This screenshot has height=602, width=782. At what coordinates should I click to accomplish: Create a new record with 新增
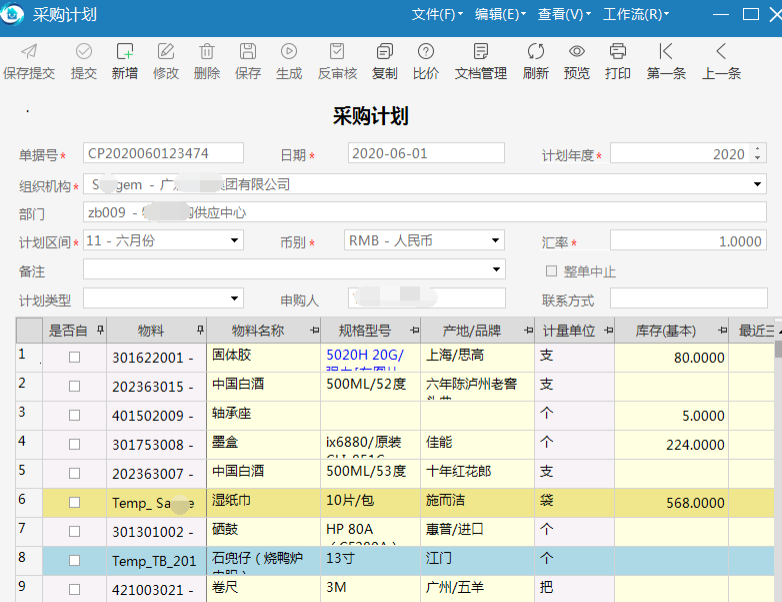pyautogui.click(x=125, y=61)
